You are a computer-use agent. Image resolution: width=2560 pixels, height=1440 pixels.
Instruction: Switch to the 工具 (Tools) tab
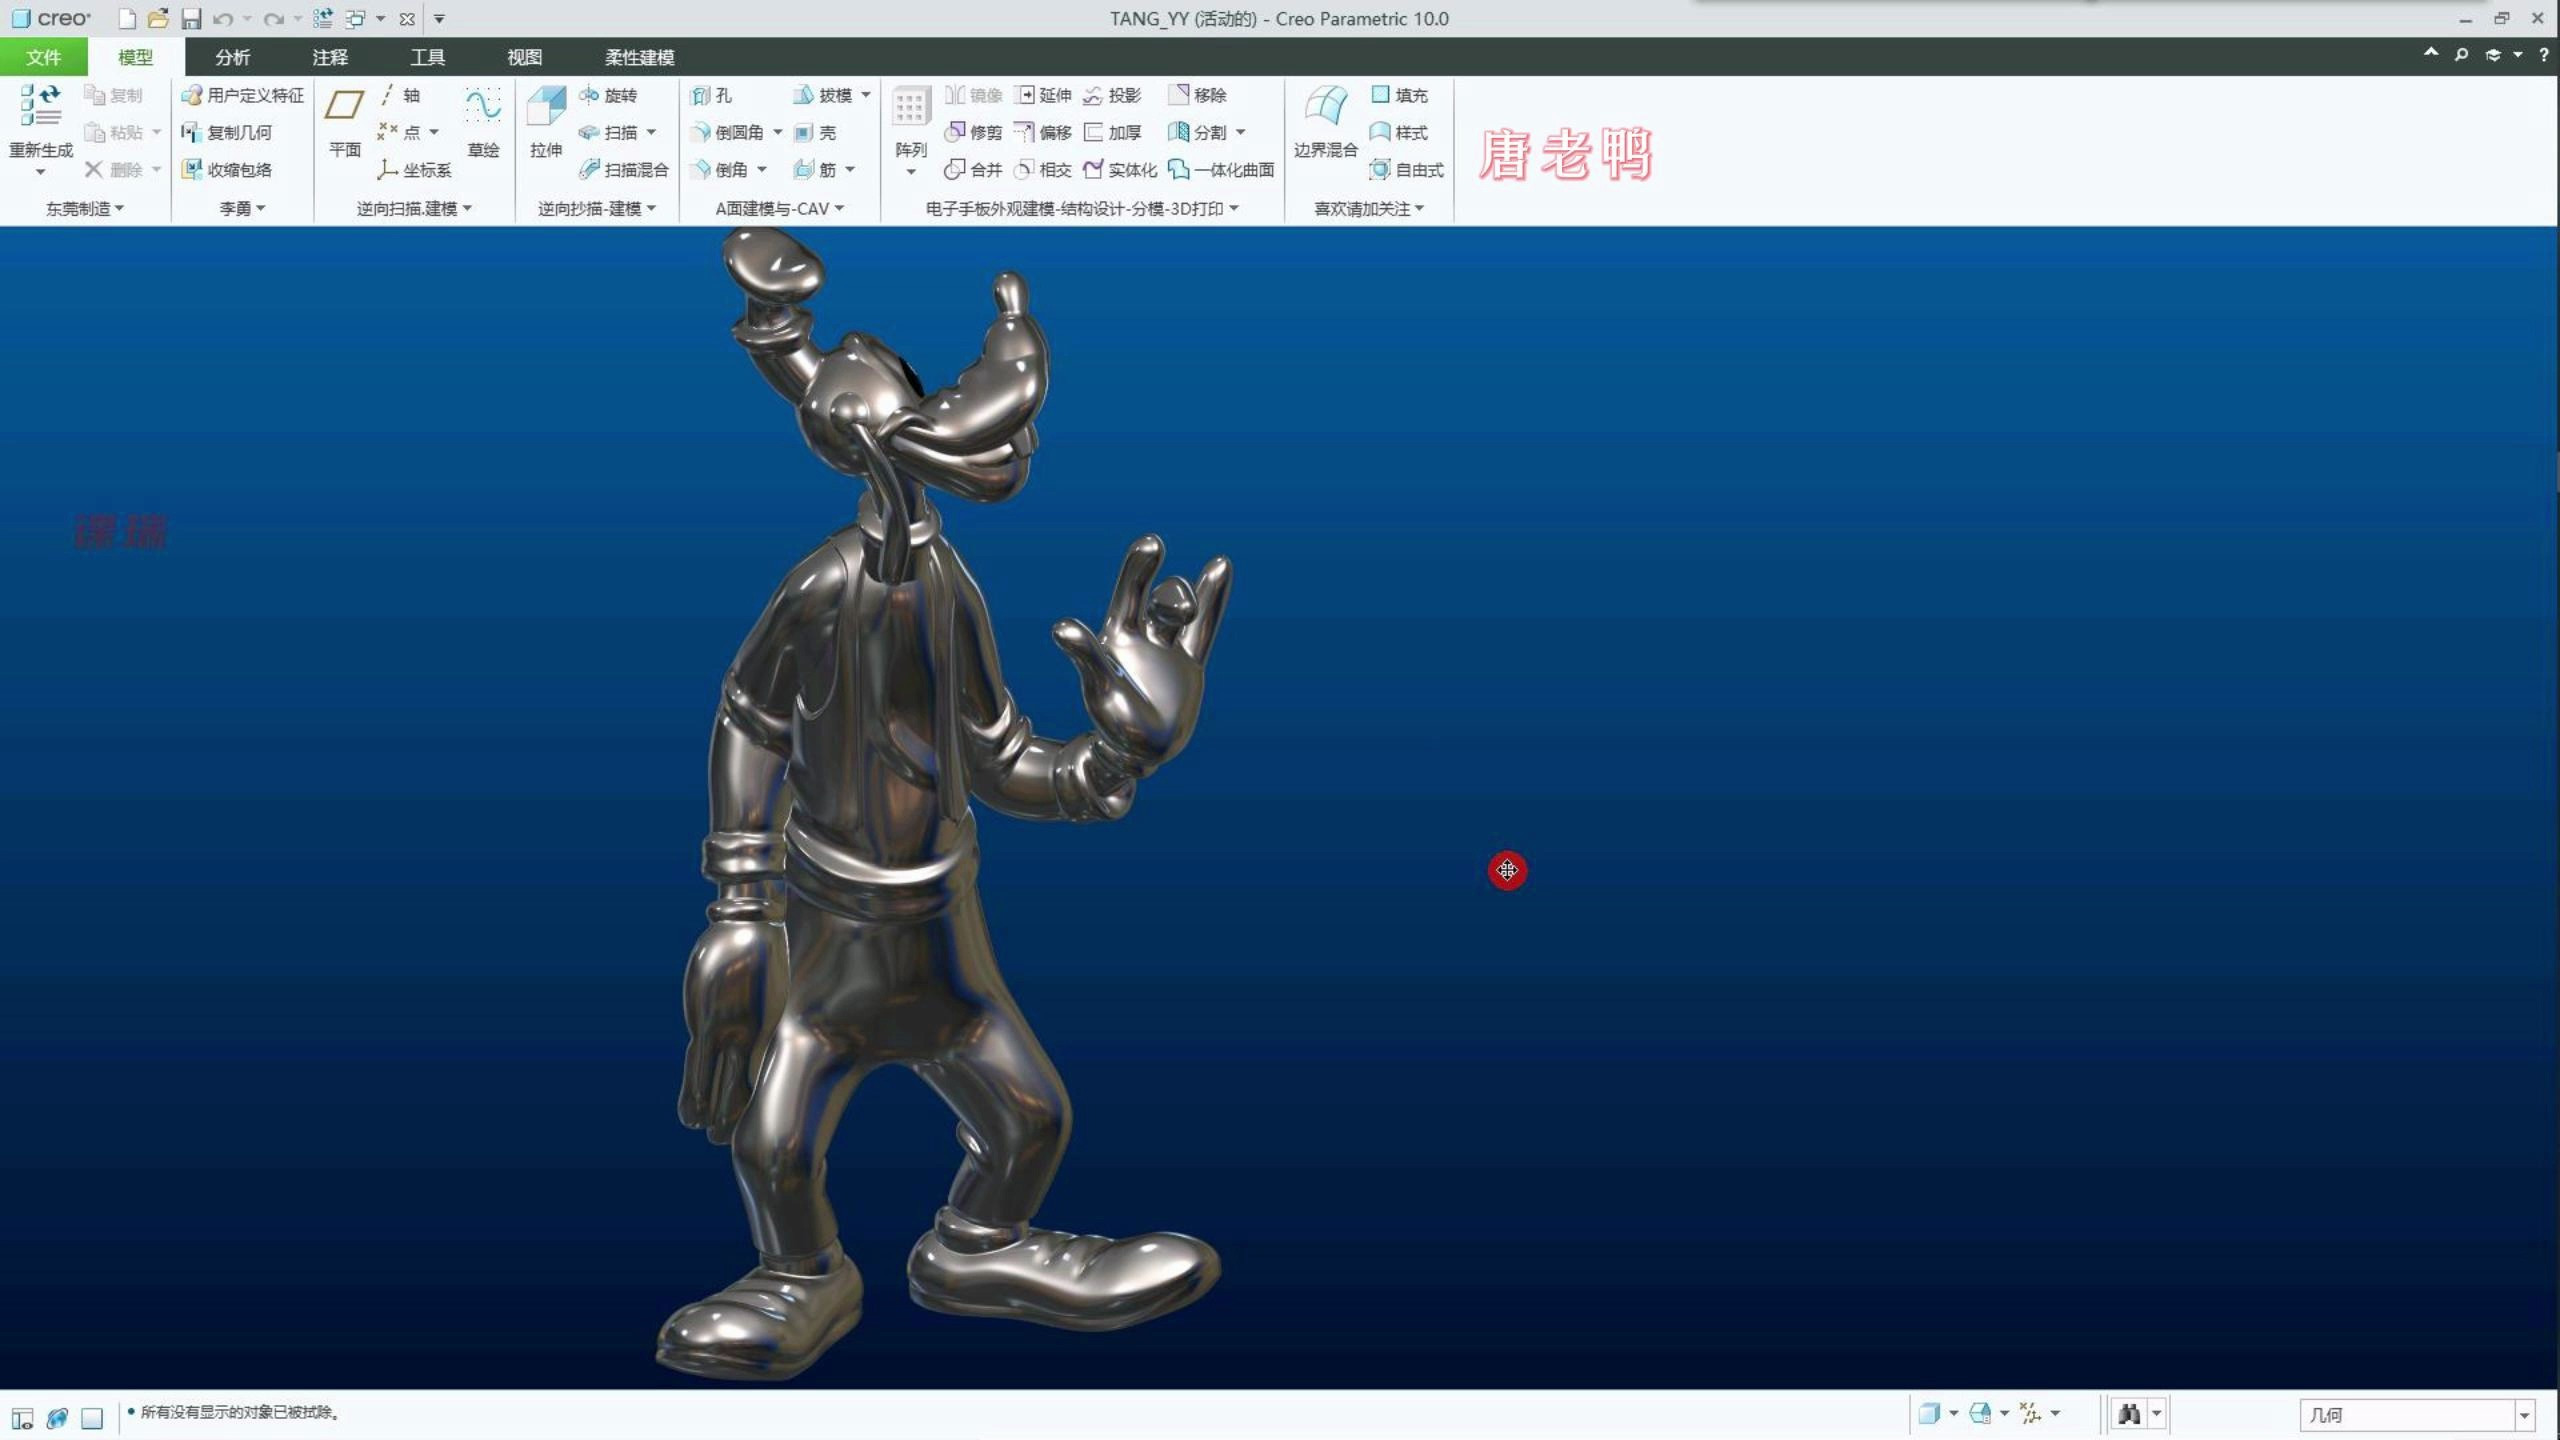tap(427, 57)
